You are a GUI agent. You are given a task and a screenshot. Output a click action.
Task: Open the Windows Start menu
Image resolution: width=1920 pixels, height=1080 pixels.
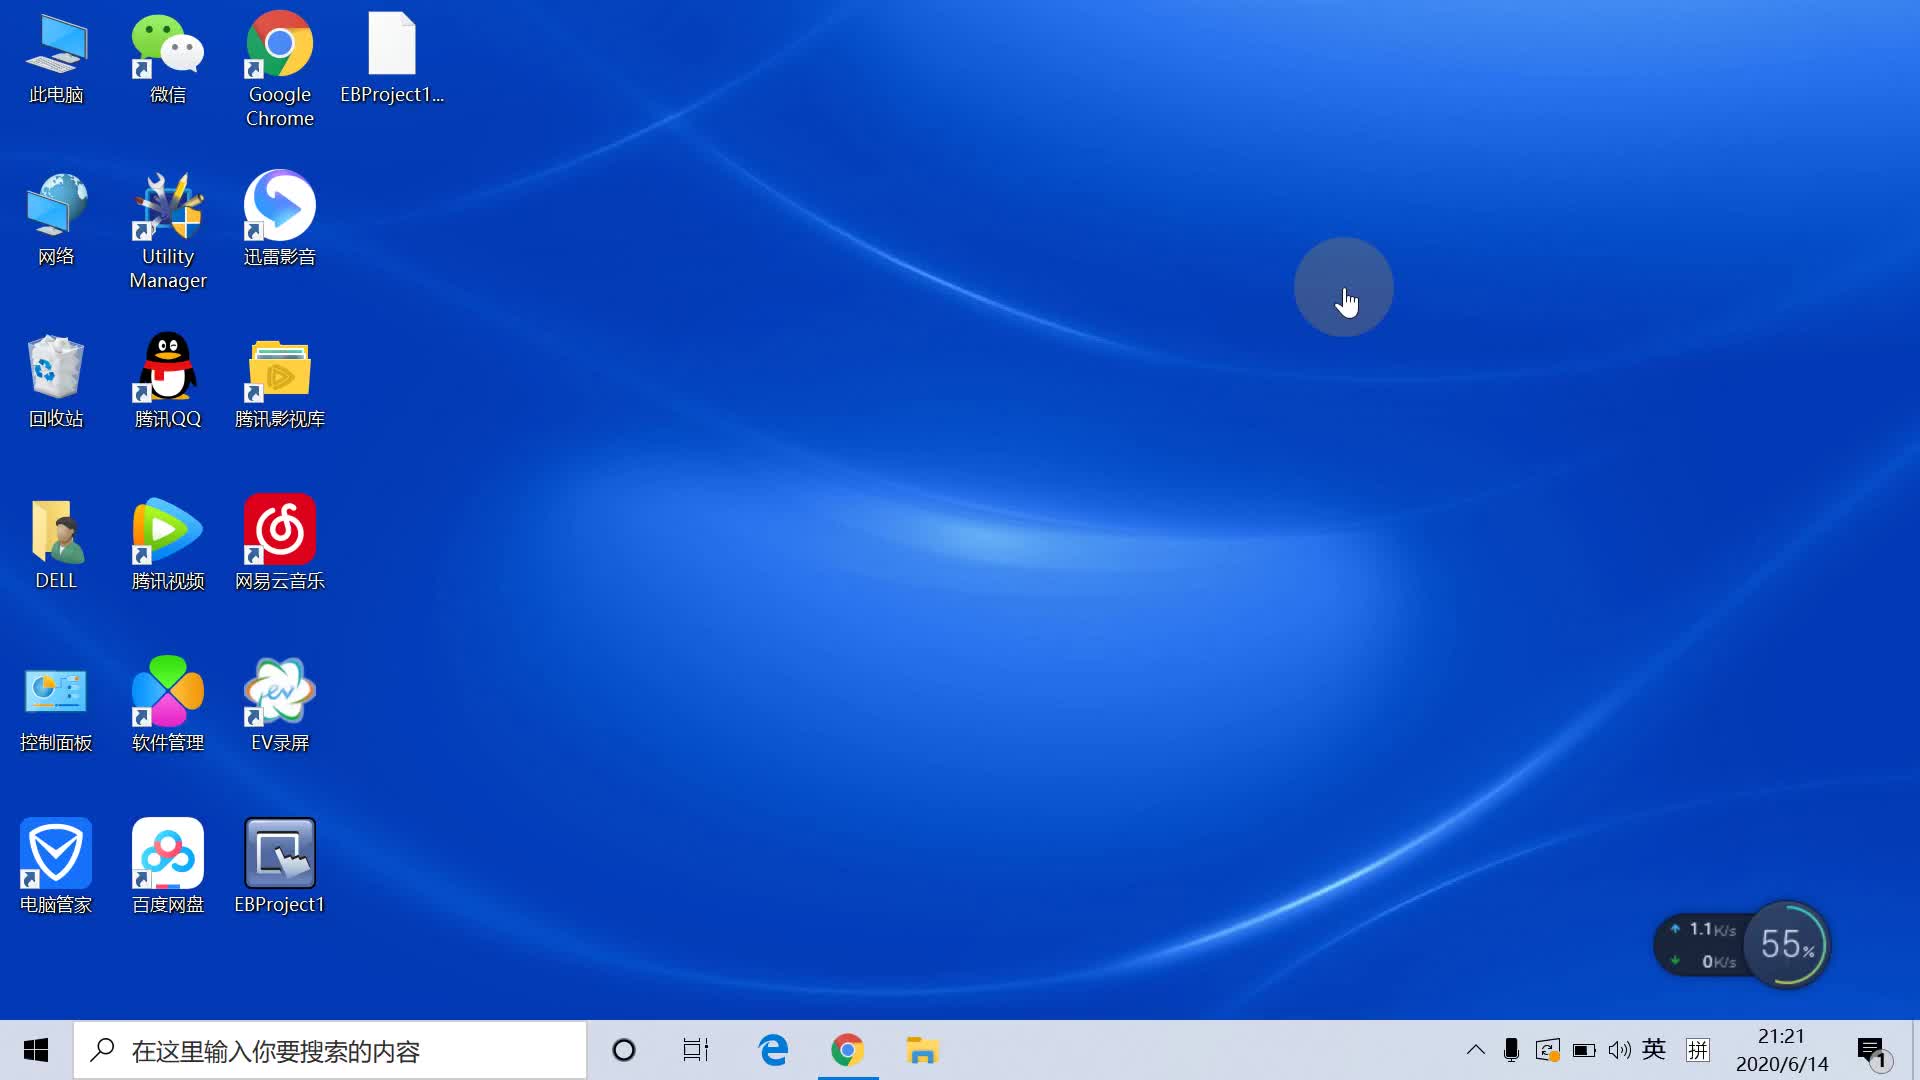36,1050
